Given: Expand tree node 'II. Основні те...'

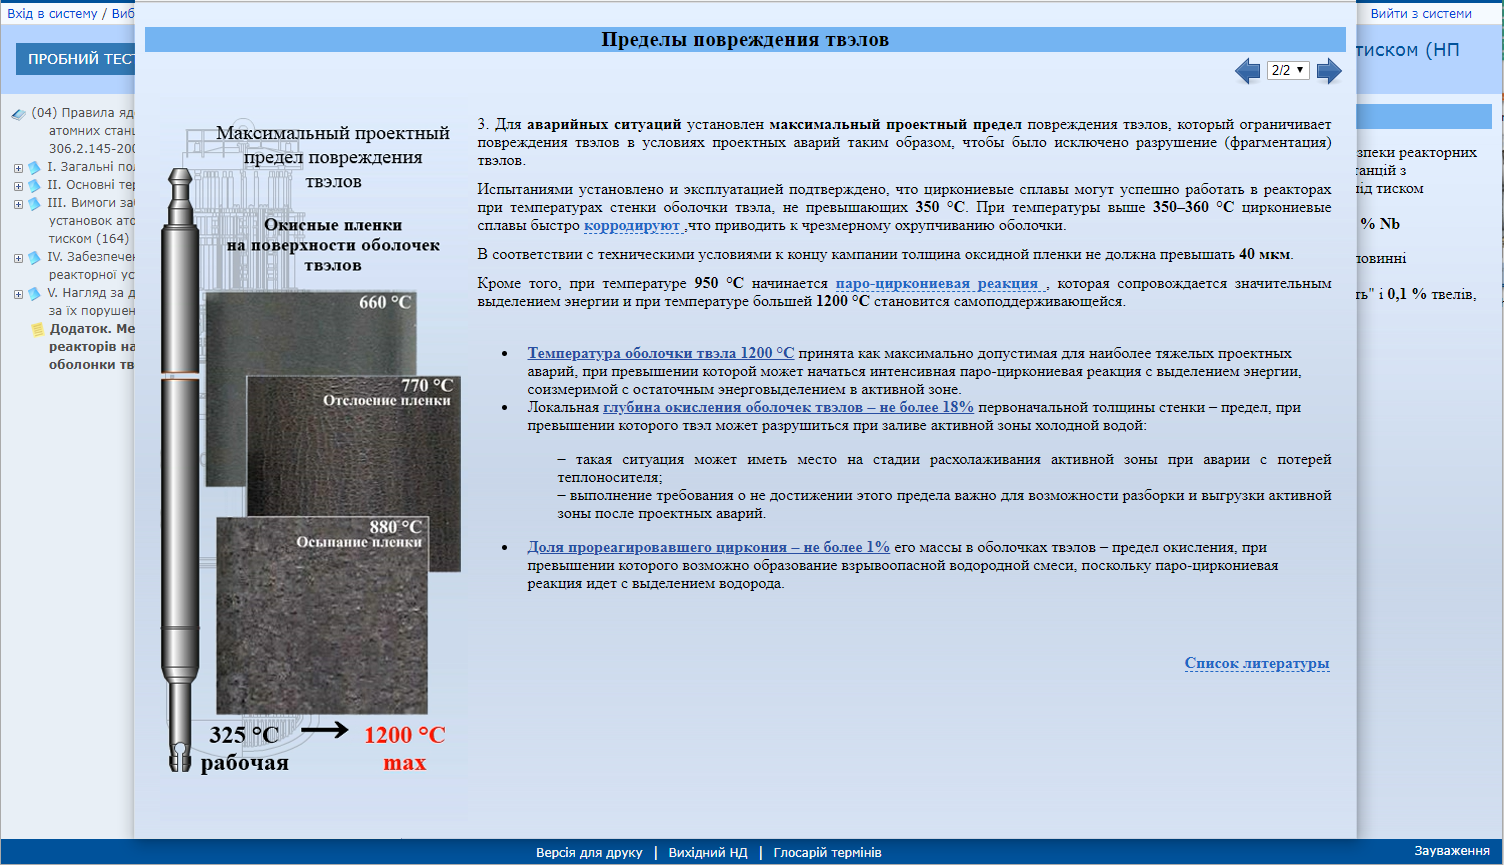Looking at the screenshot, I should pyautogui.click(x=18, y=186).
